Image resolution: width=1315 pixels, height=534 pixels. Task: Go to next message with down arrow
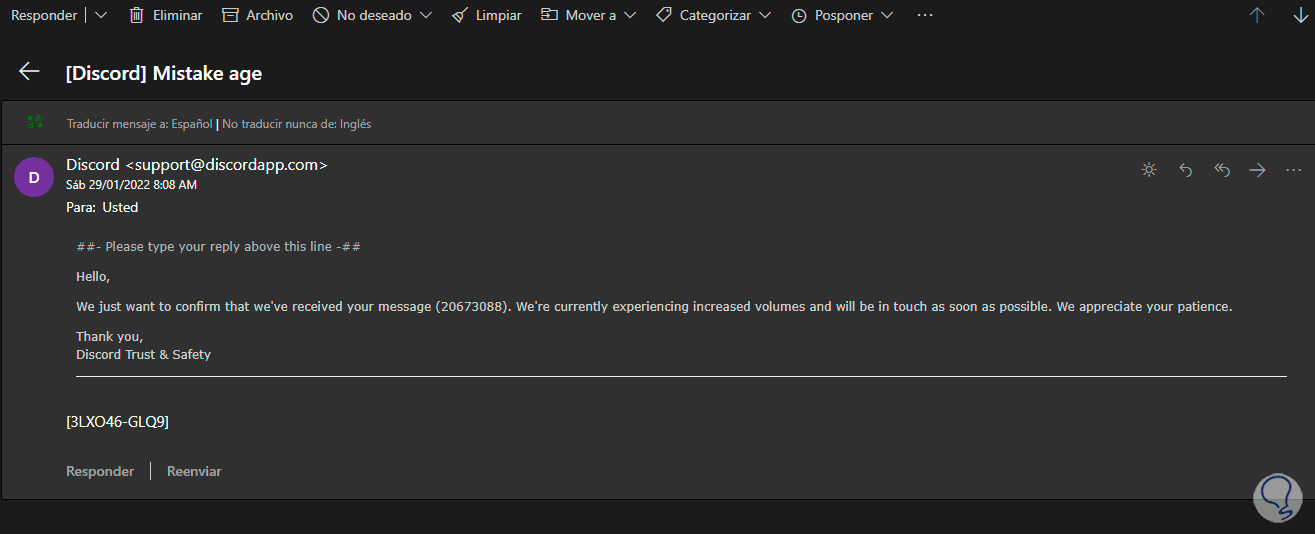pyautogui.click(x=1300, y=15)
